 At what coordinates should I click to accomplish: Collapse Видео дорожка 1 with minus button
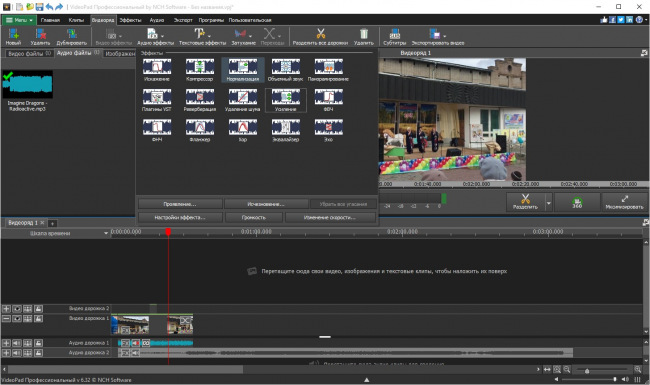click(6, 319)
